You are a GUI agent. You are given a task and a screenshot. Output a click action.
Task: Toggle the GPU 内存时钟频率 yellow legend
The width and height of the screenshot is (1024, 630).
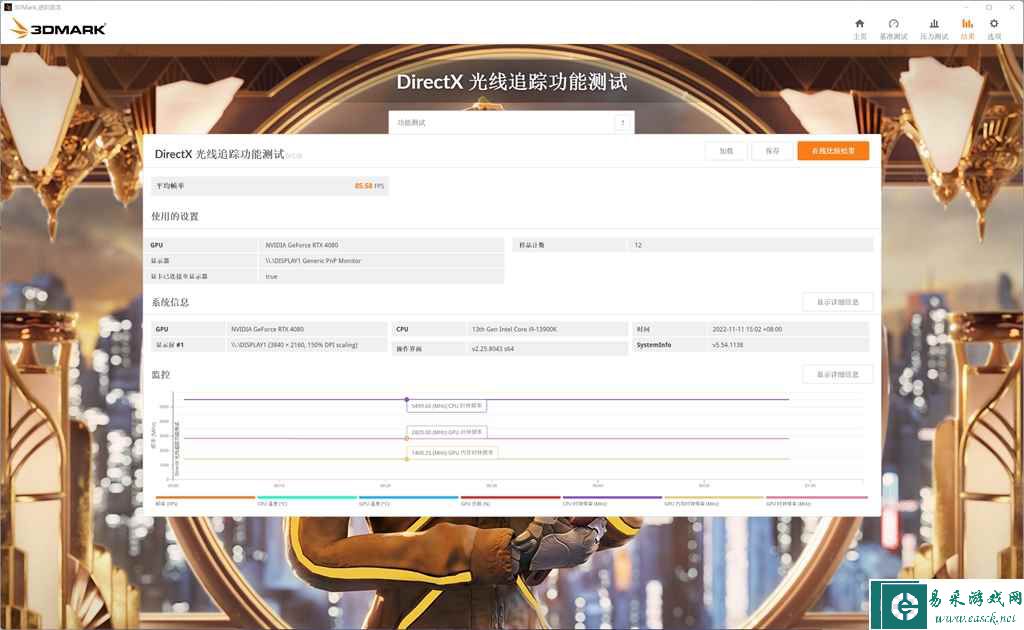[714, 500]
